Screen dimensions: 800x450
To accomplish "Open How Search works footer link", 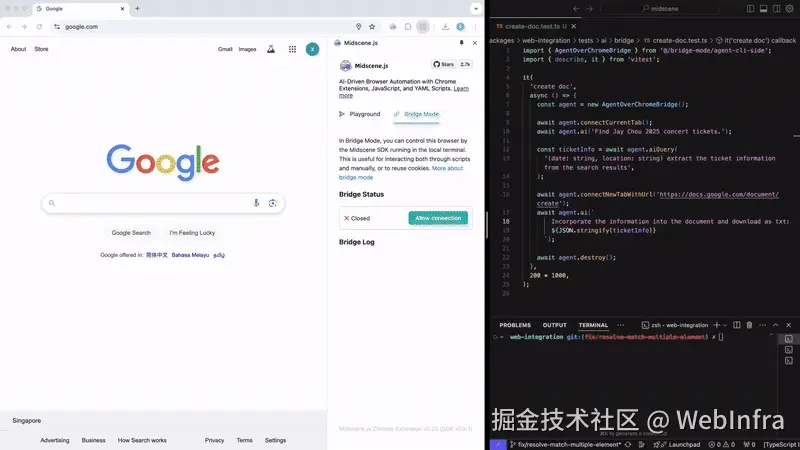I will pos(142,440).
